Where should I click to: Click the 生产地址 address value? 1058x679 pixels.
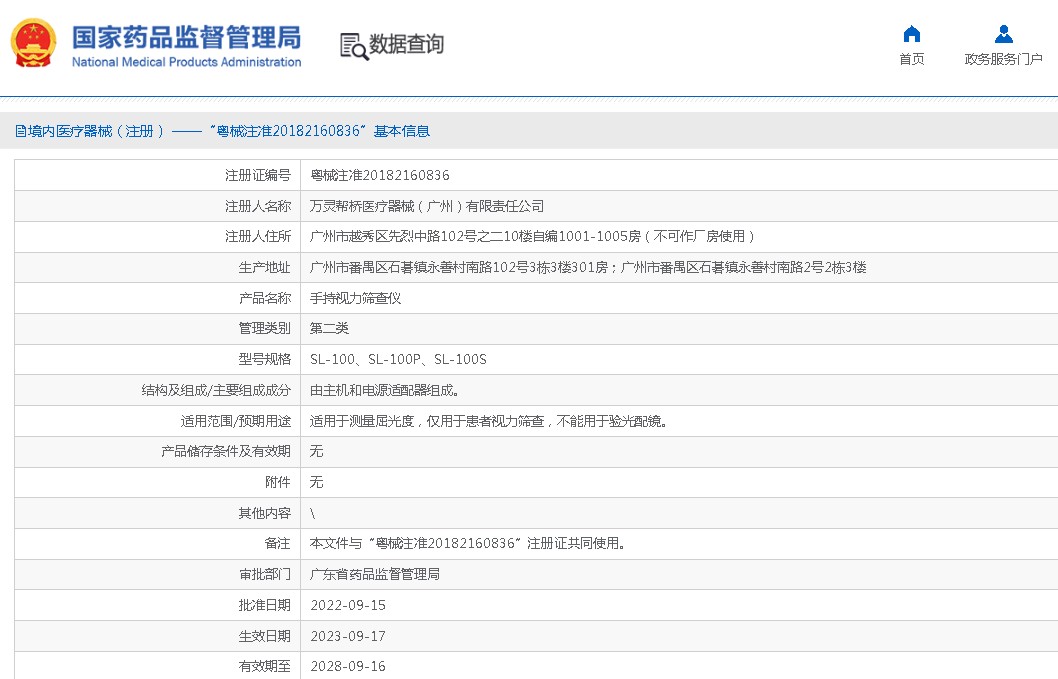[x=588, y=268]
